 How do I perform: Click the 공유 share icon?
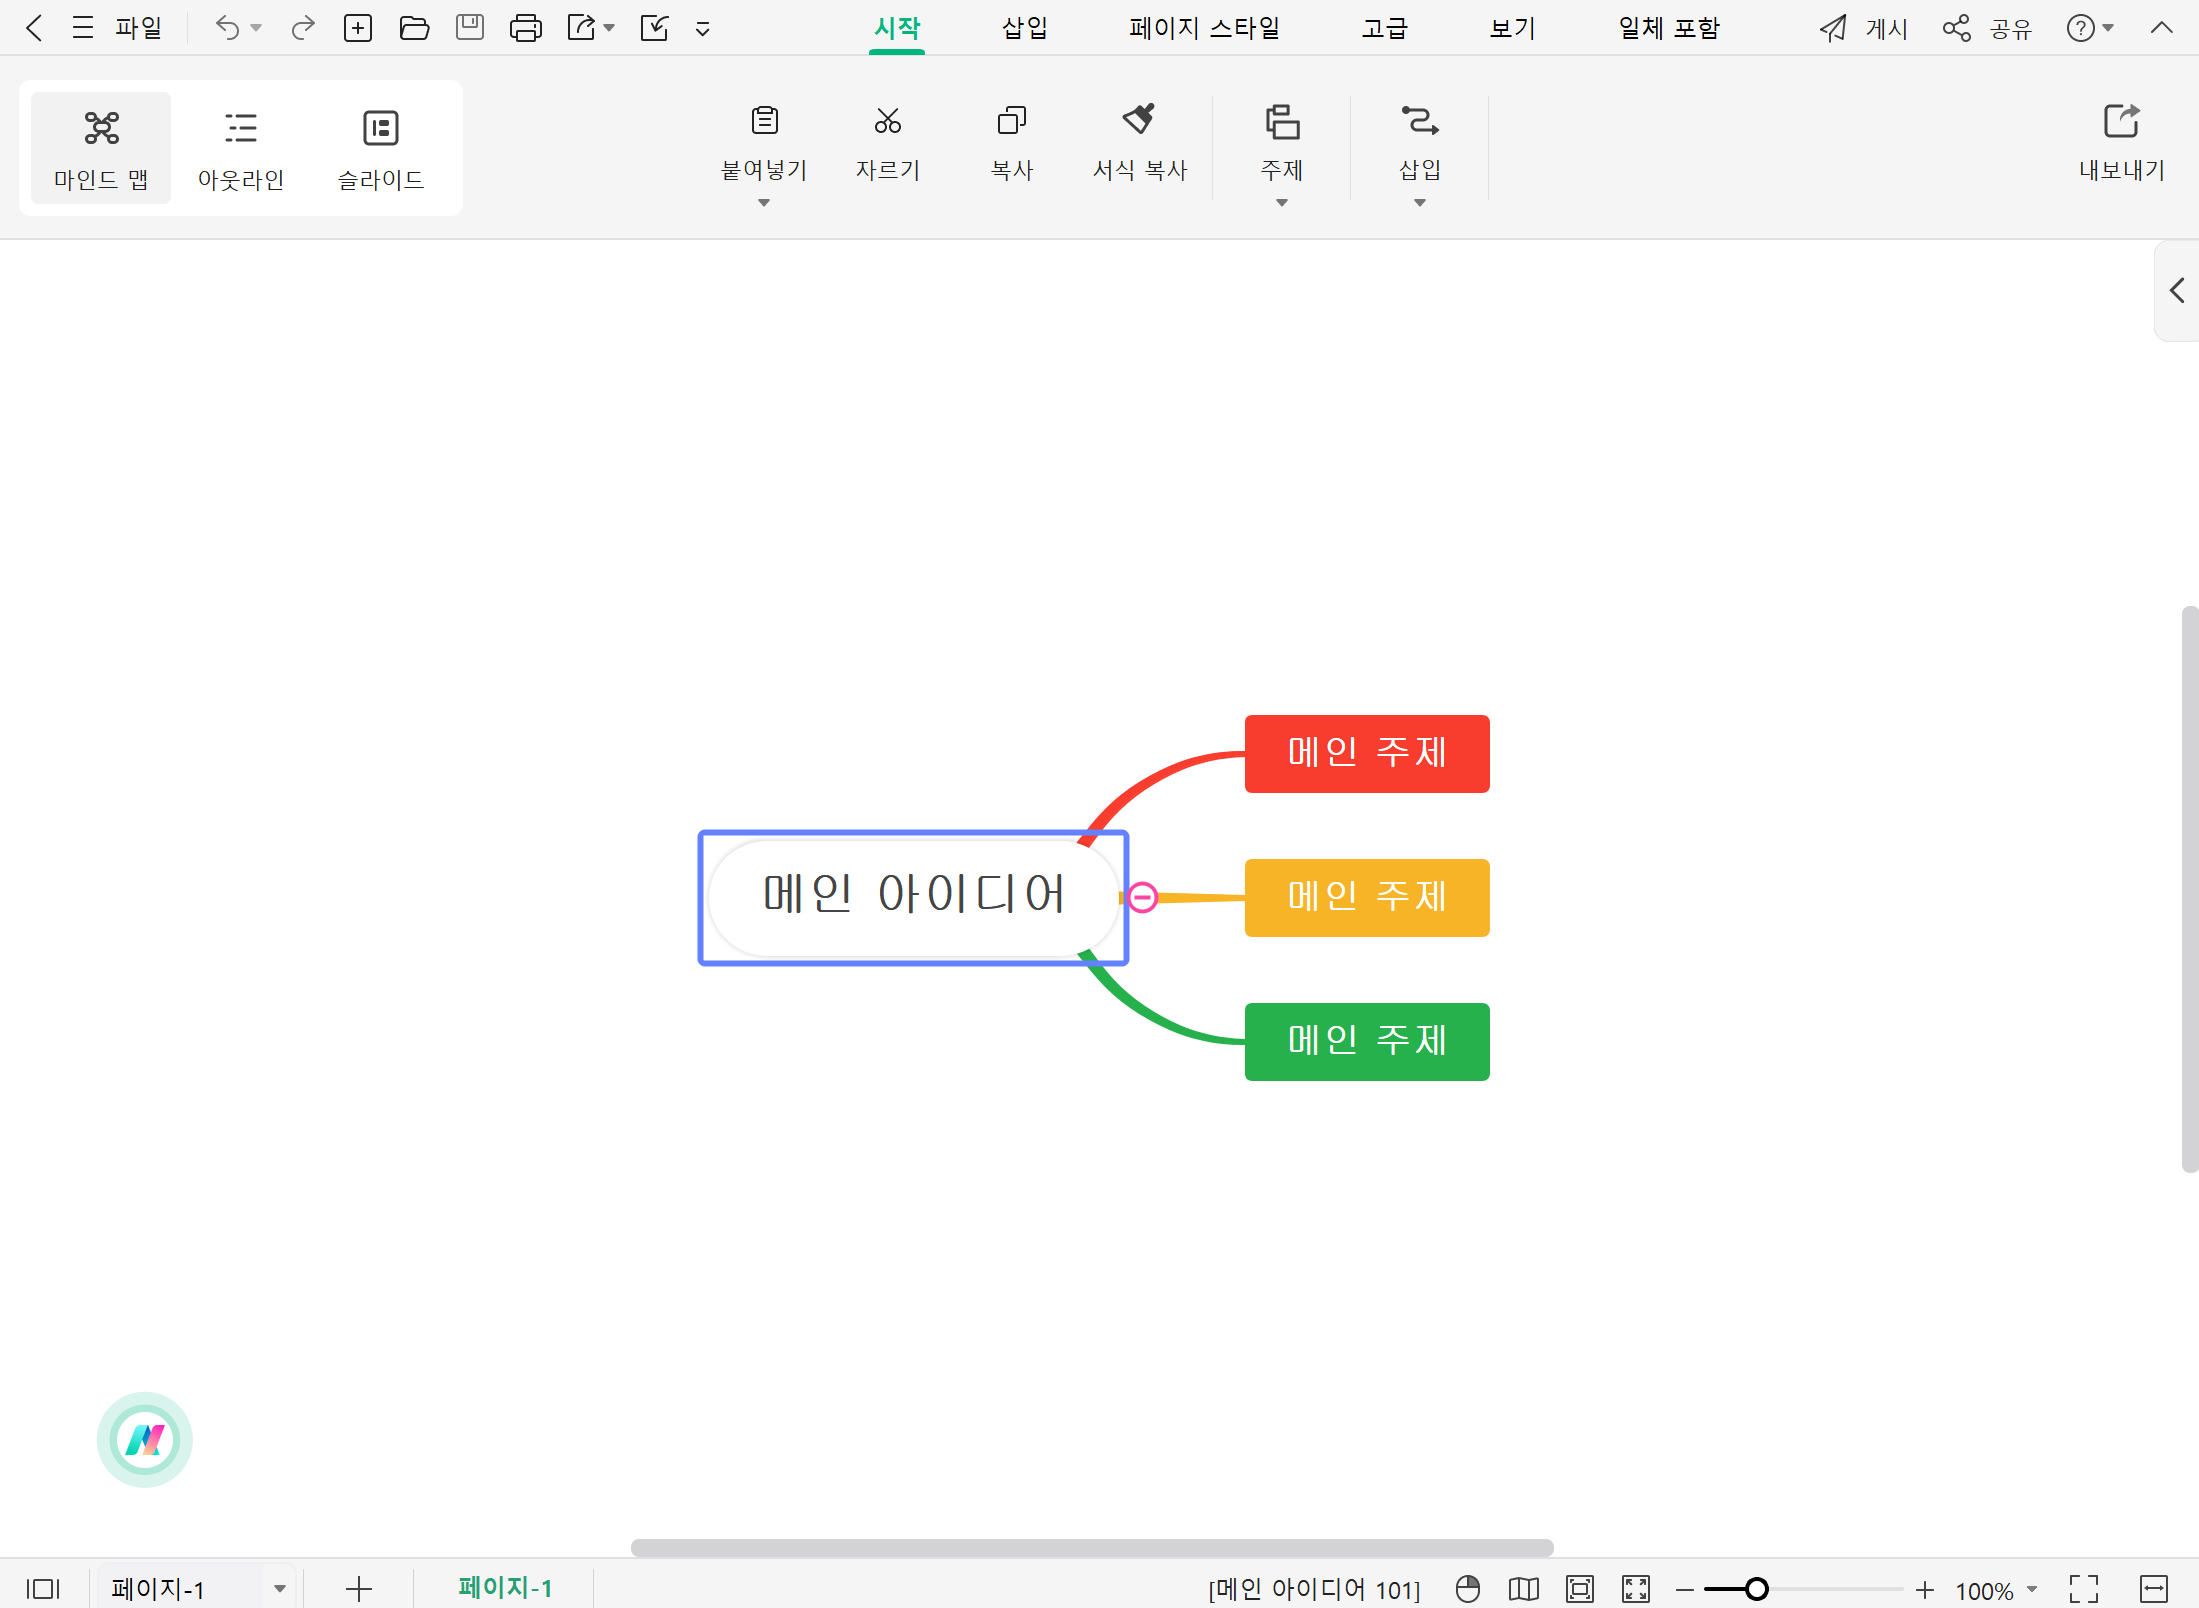1957,28
